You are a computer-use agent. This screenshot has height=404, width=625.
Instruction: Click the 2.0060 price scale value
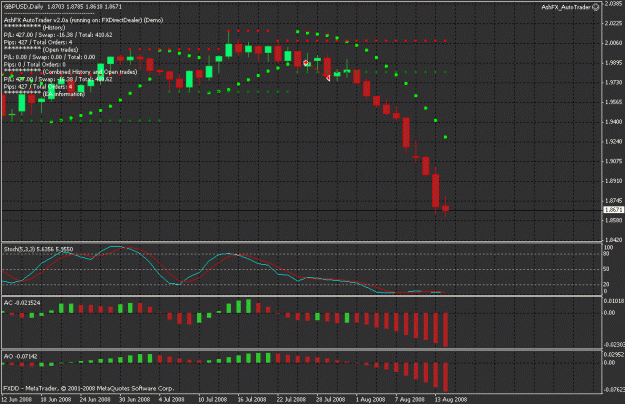pyautogui.click(x=613, y=43)
